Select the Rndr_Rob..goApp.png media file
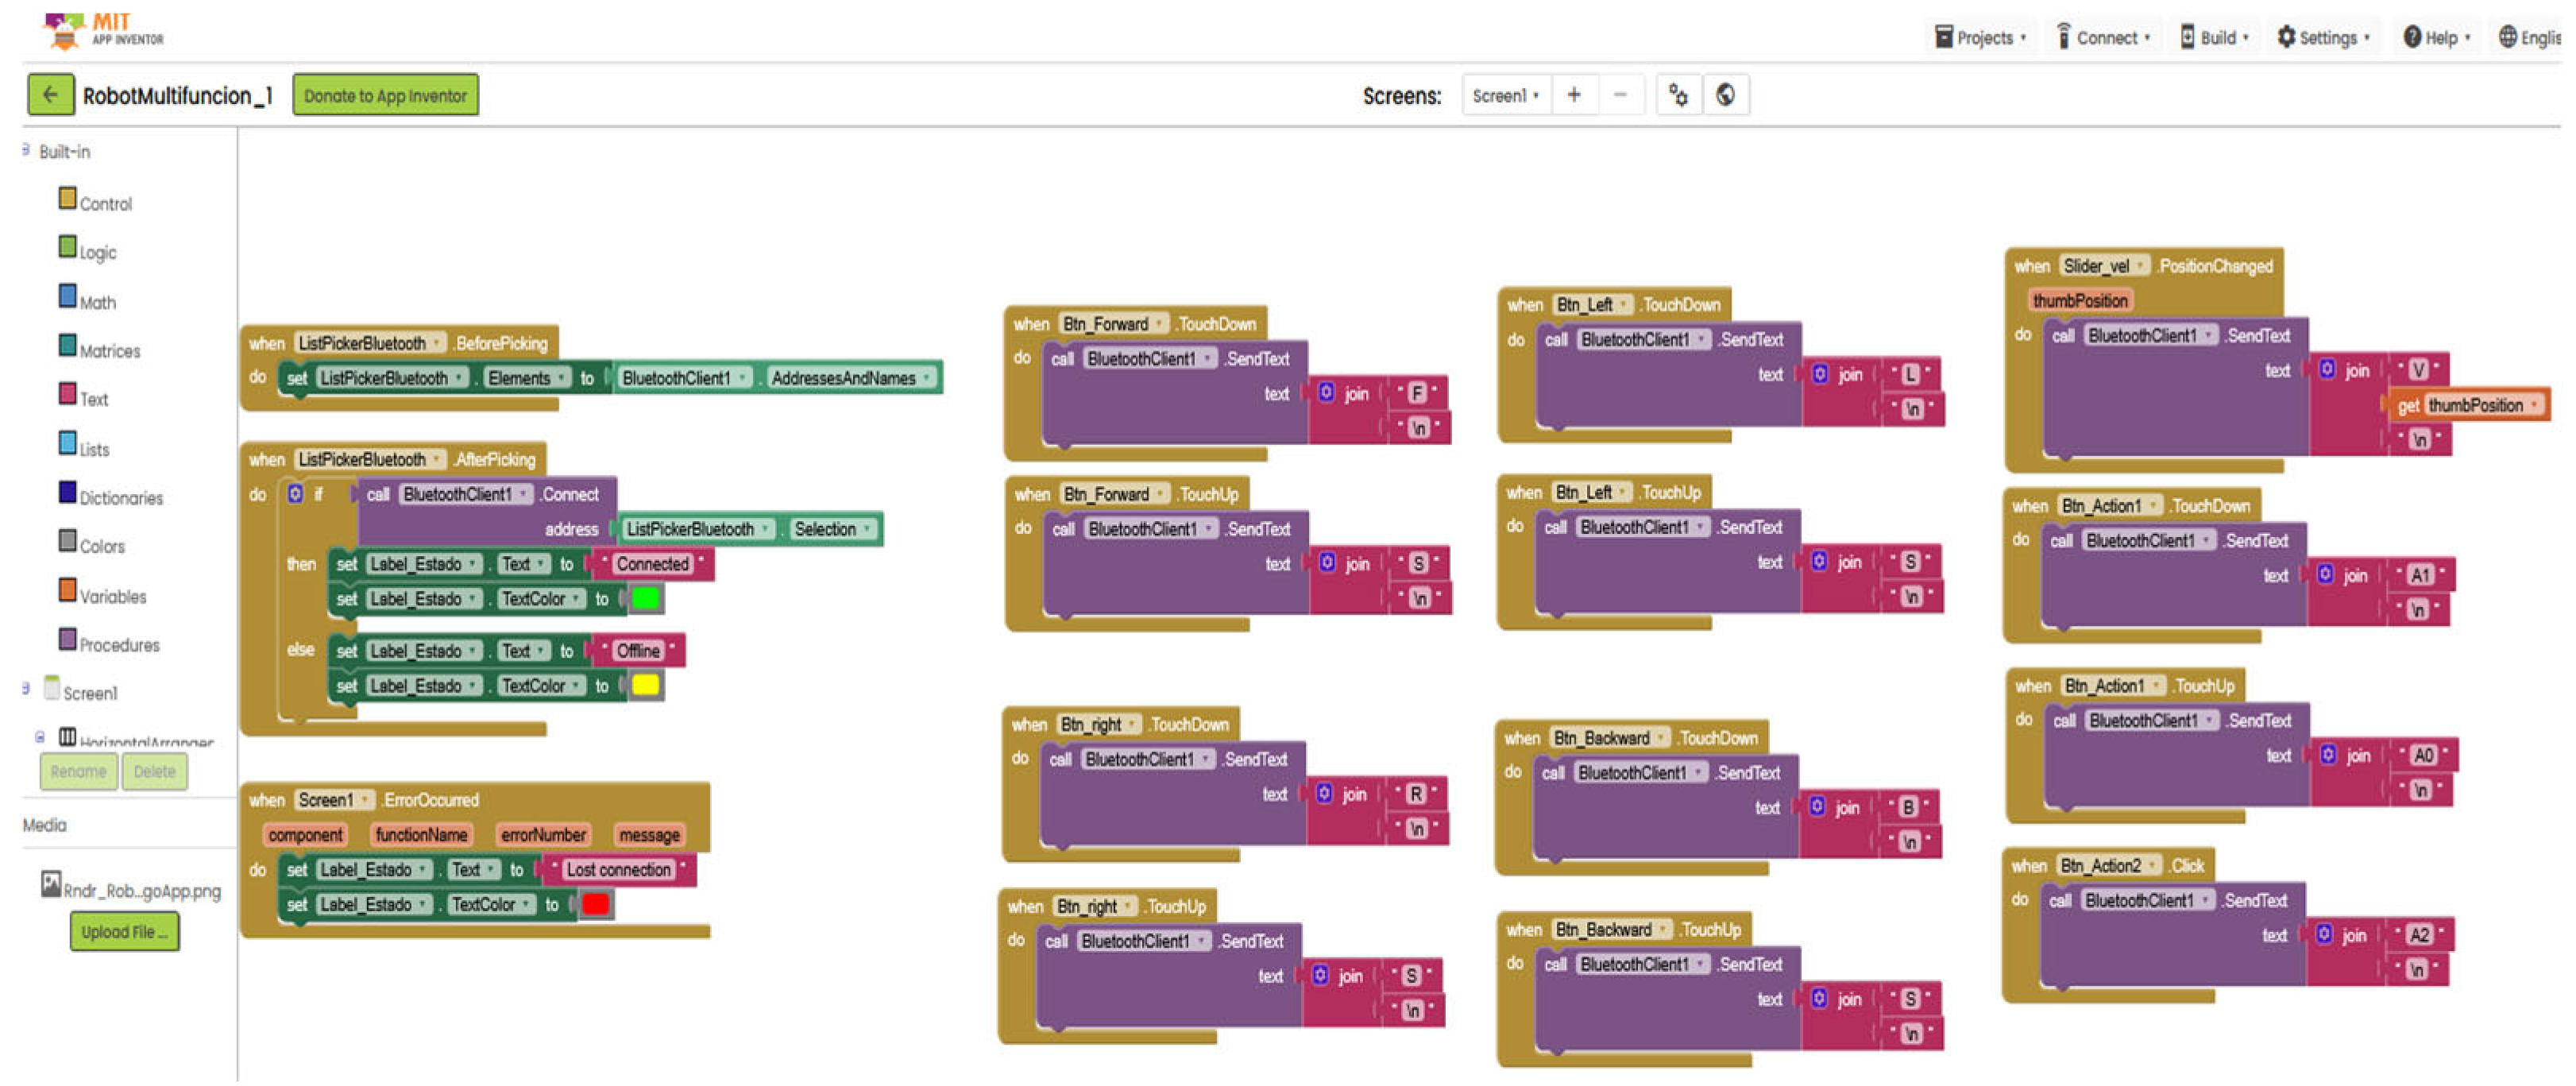This screenshot has height=1086, width=2576. pyautogui.click(x=131, y=889)
